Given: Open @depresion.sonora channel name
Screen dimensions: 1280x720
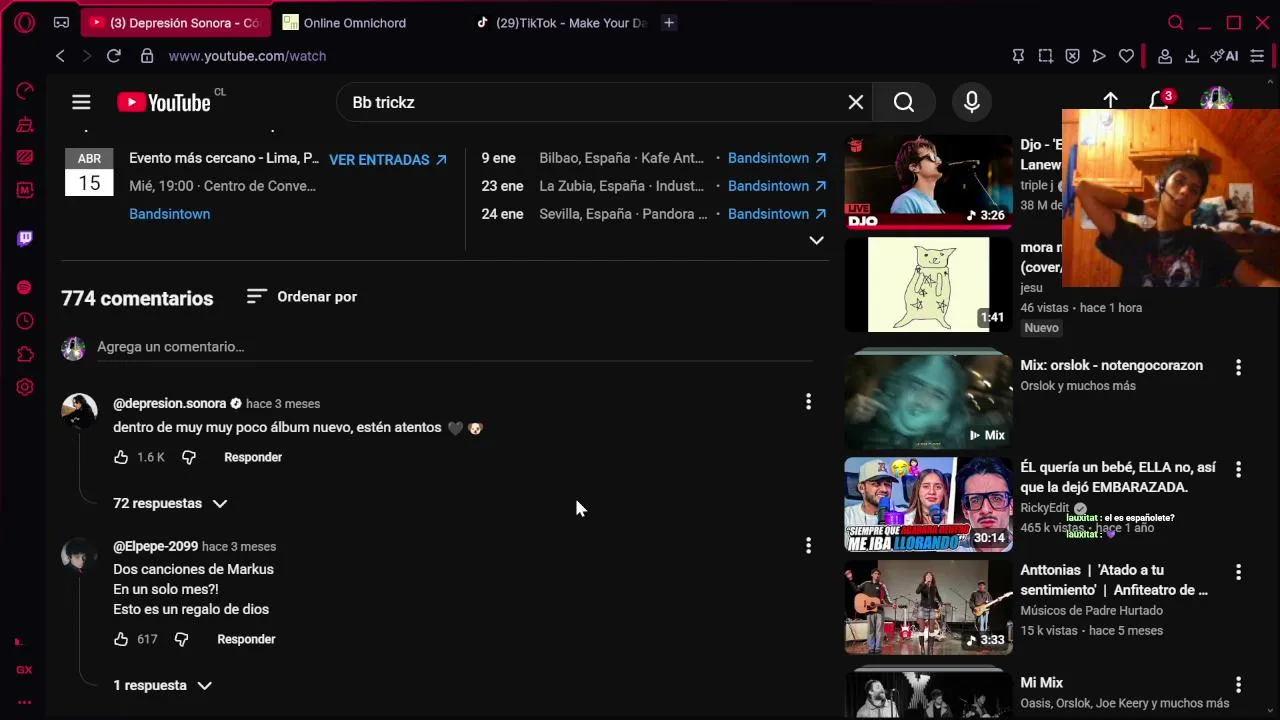Looking at the screenshot, I should point(169,403).
